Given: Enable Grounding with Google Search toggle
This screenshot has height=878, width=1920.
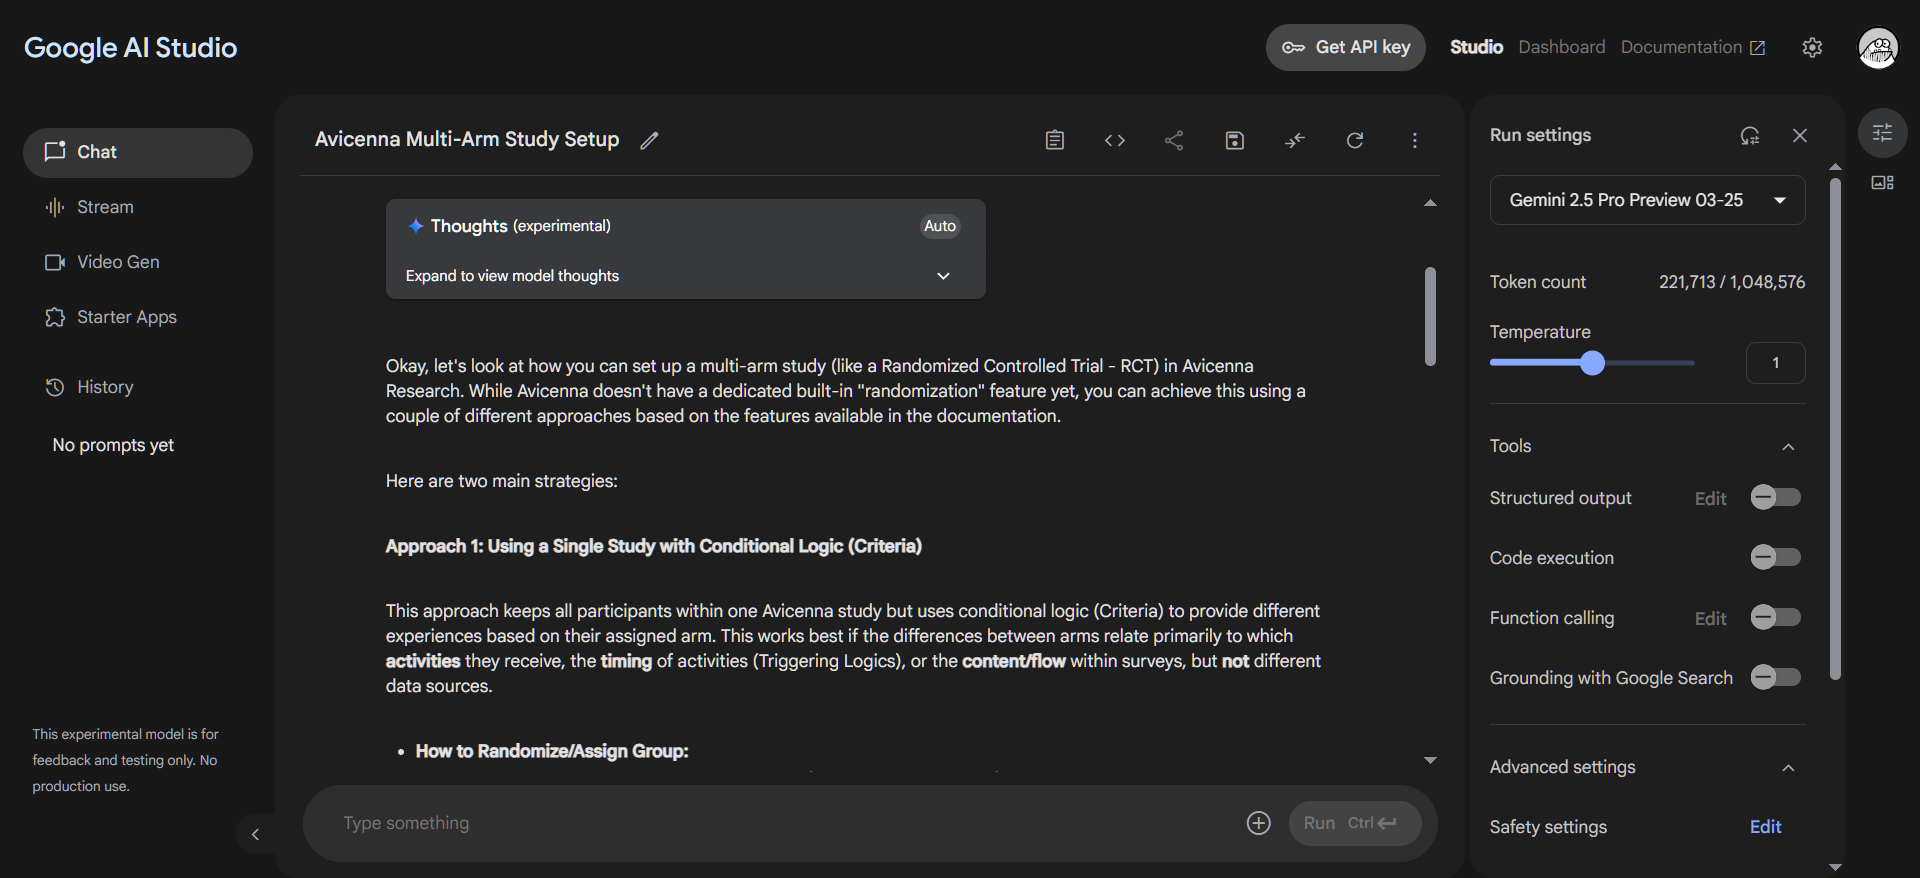Looking at the screenshot, I should coord(1775,677).
